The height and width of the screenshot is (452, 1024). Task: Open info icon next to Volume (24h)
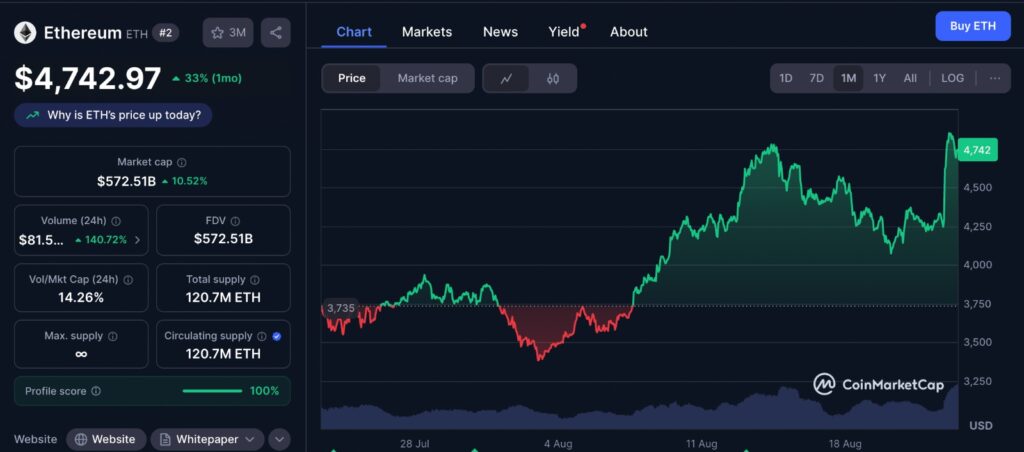pyautogui.click(x=116, y=221)
